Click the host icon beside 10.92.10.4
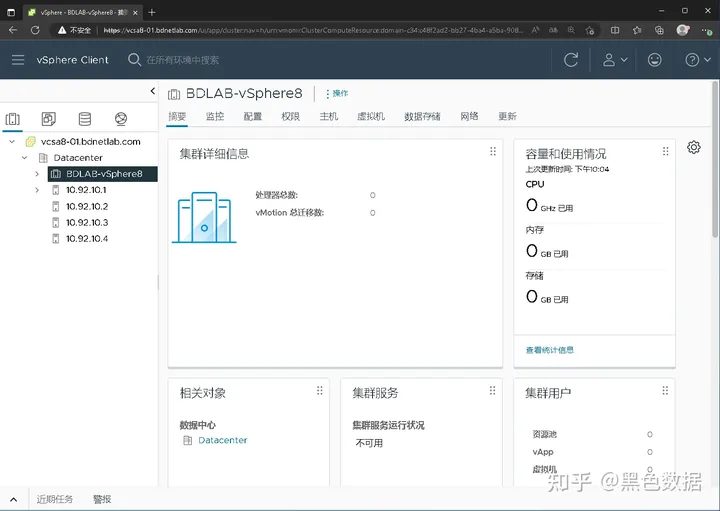720x511 pixels. tap(56, 239)
